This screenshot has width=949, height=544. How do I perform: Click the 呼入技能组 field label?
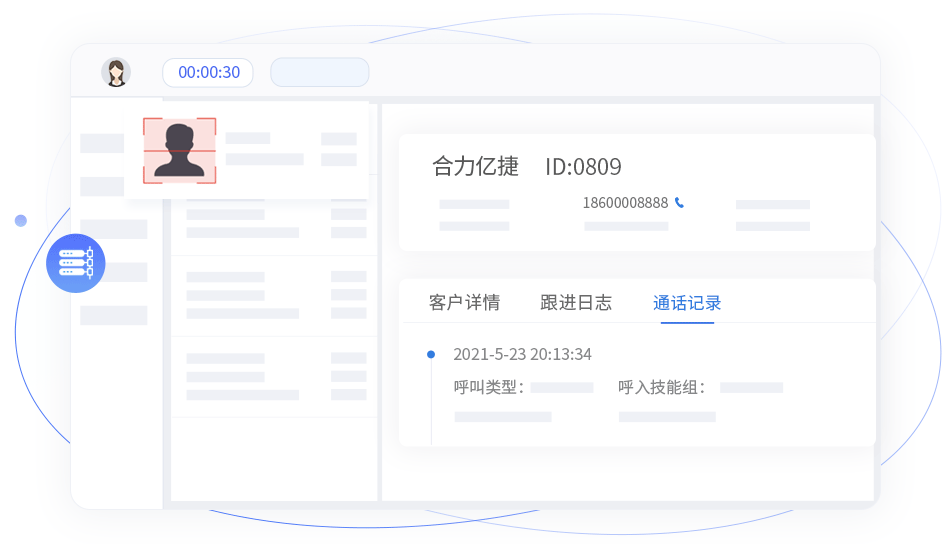662,387
